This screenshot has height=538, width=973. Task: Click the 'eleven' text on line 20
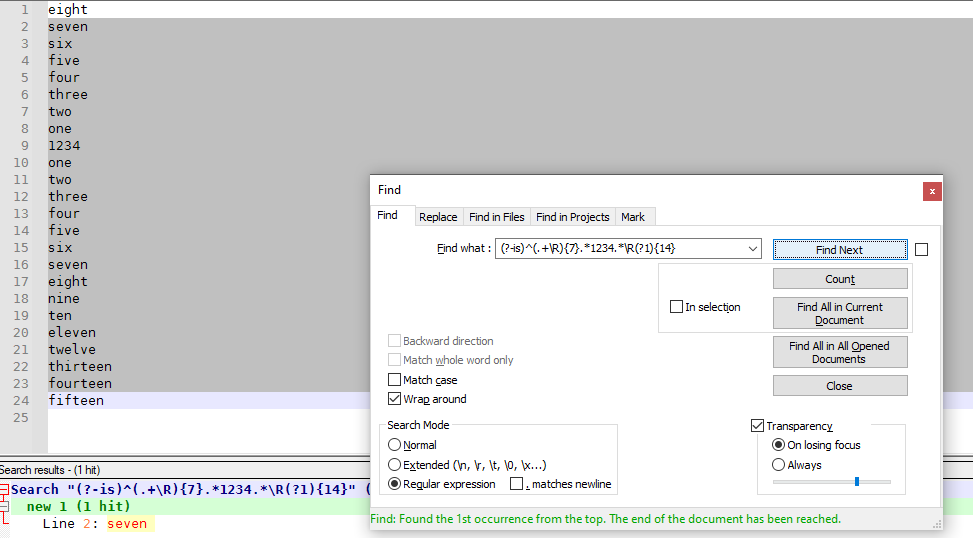[x=72, y=333]
